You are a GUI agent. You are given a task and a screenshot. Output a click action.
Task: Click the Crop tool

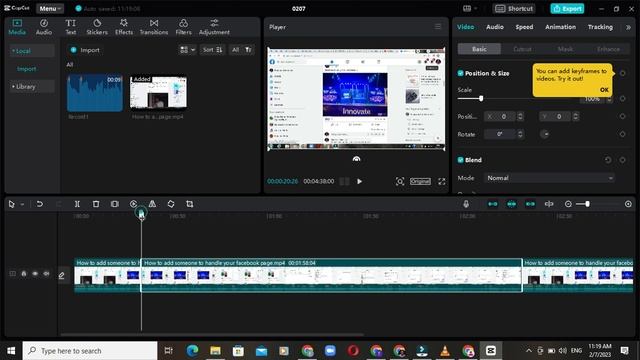[x=190, y=204]
